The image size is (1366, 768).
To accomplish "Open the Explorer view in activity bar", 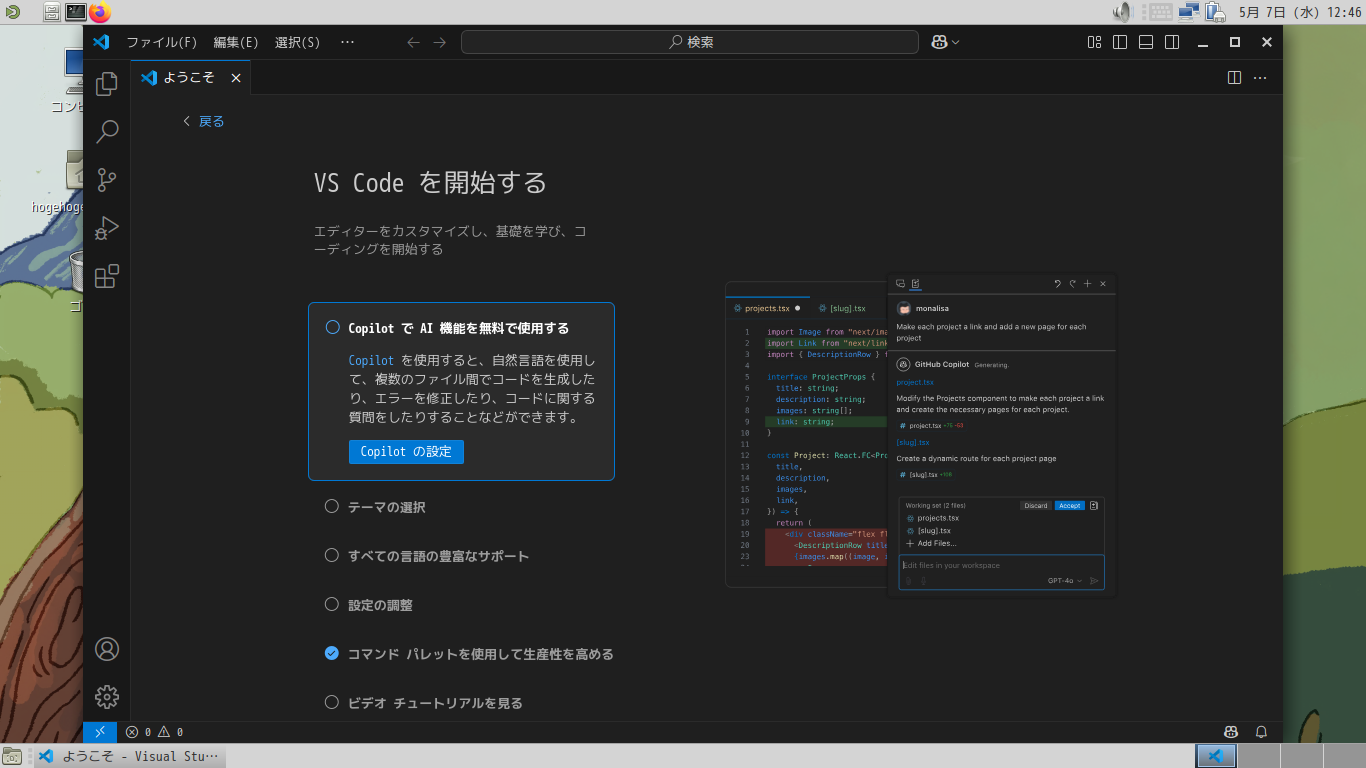I will (x=107, y=84).
